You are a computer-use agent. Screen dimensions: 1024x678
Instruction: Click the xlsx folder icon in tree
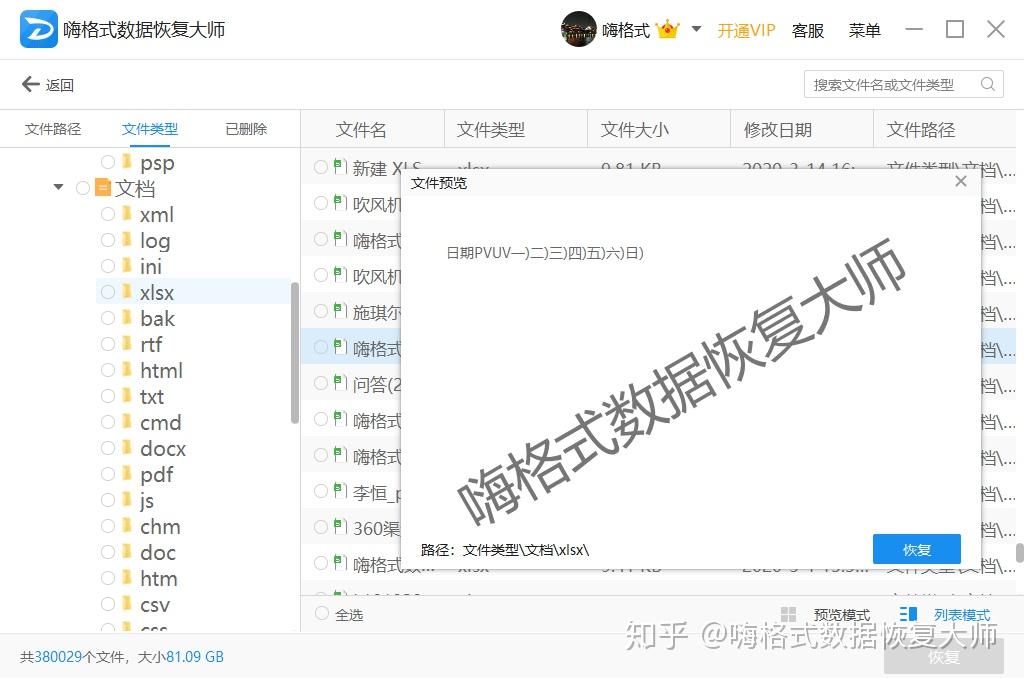click(x=127, y=291)
